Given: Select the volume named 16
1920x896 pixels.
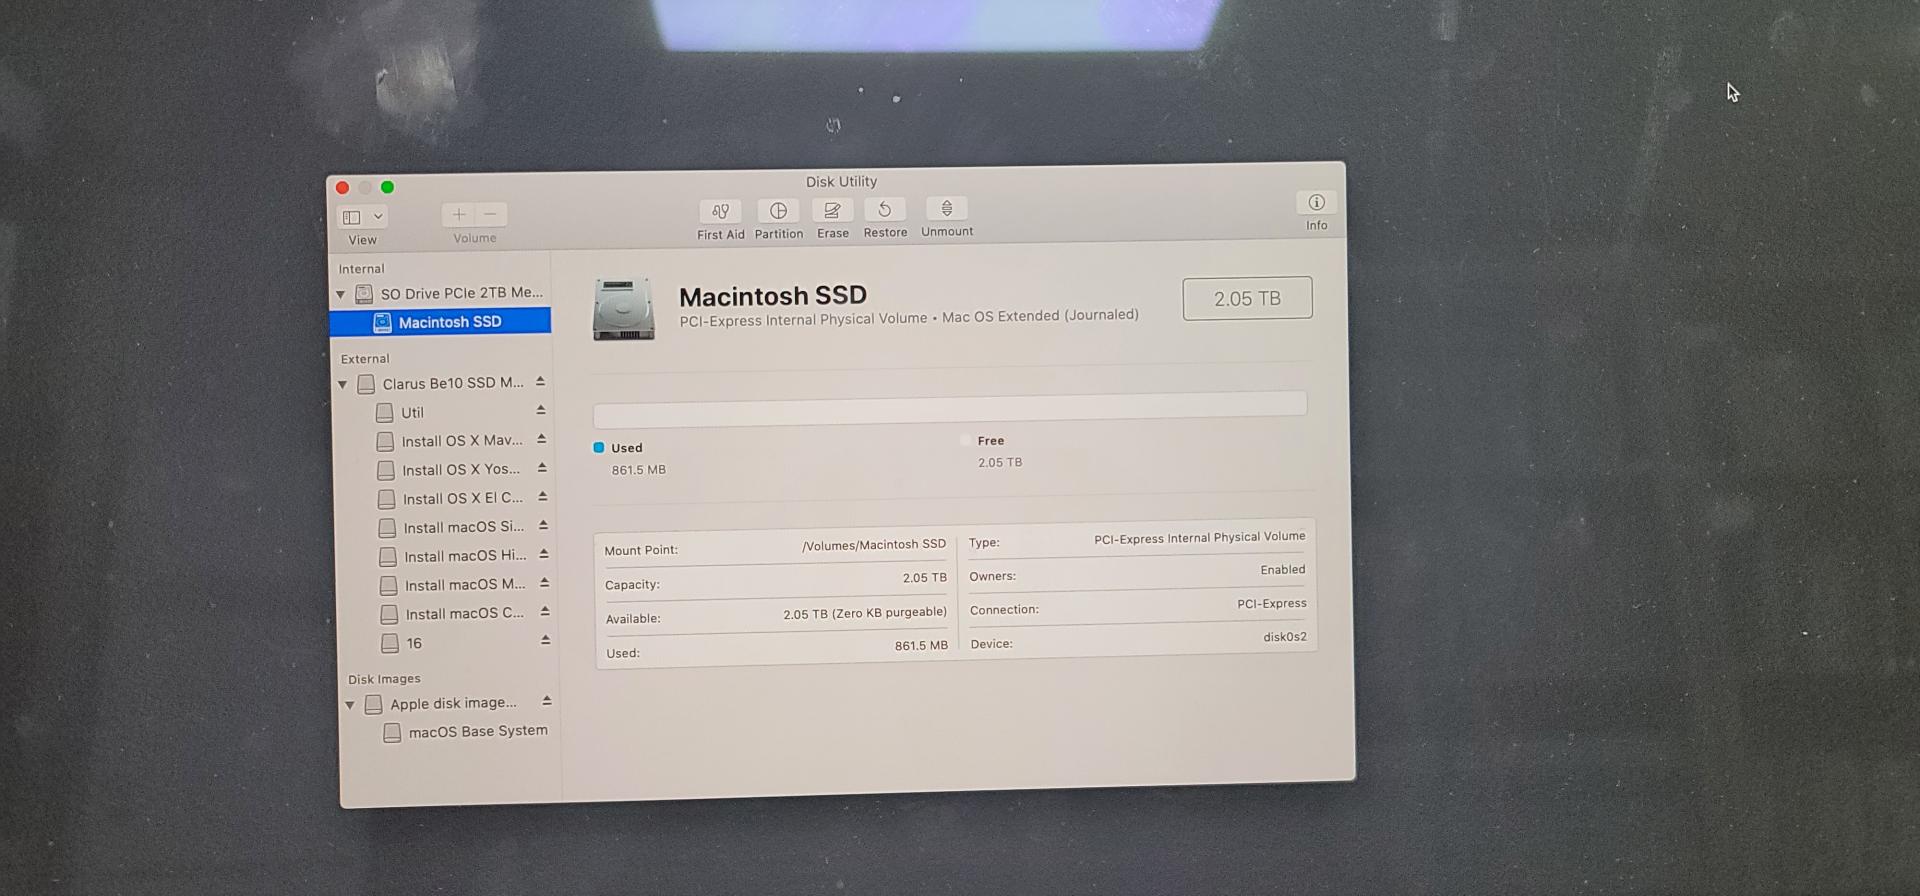Looking at the screenshot, I should (403, 643).
